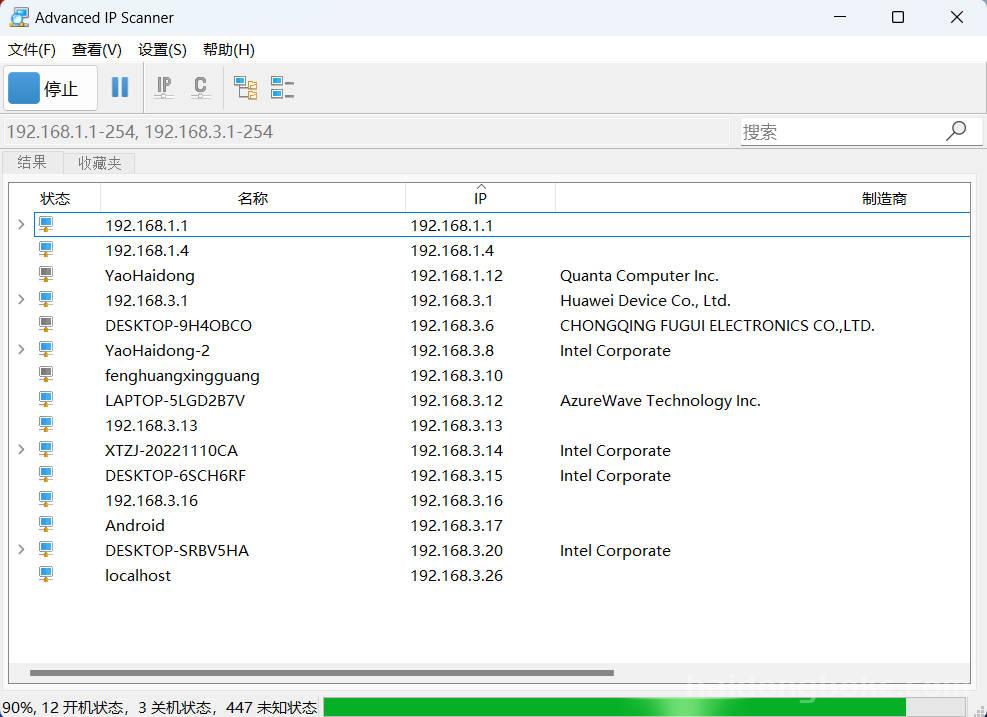
Task: Click the IP toolbar icon
Action: (164, 88)
